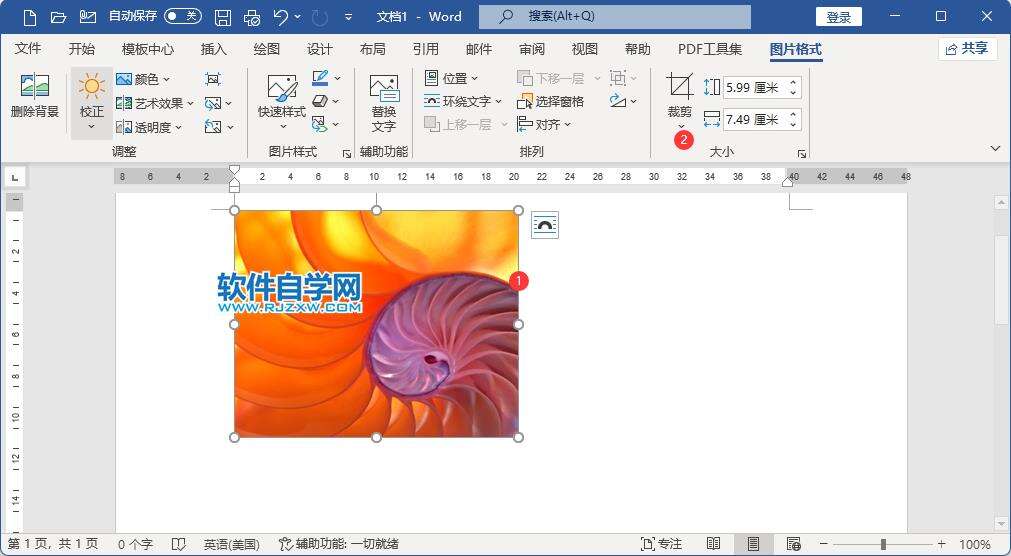Select the 图片格式 tab
Viewport: 1011px width, 556px height.
[796, 48]
